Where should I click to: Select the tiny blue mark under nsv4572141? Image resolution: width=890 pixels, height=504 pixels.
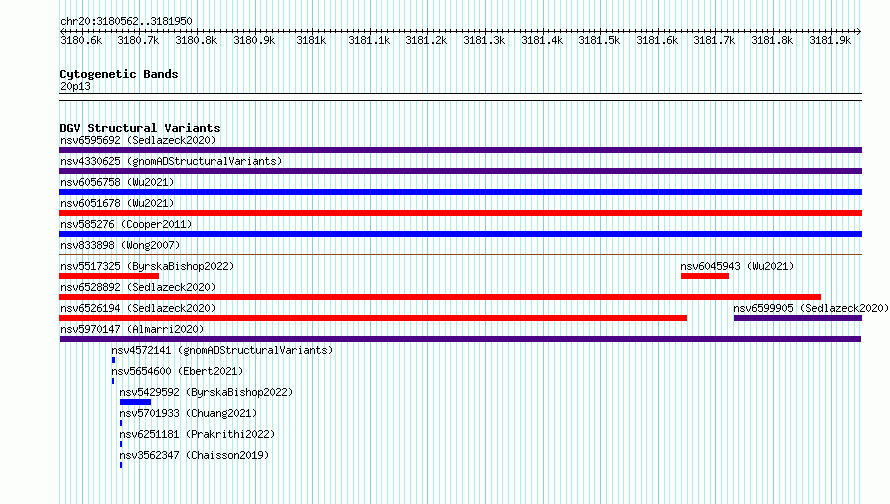tap(114, 360)
